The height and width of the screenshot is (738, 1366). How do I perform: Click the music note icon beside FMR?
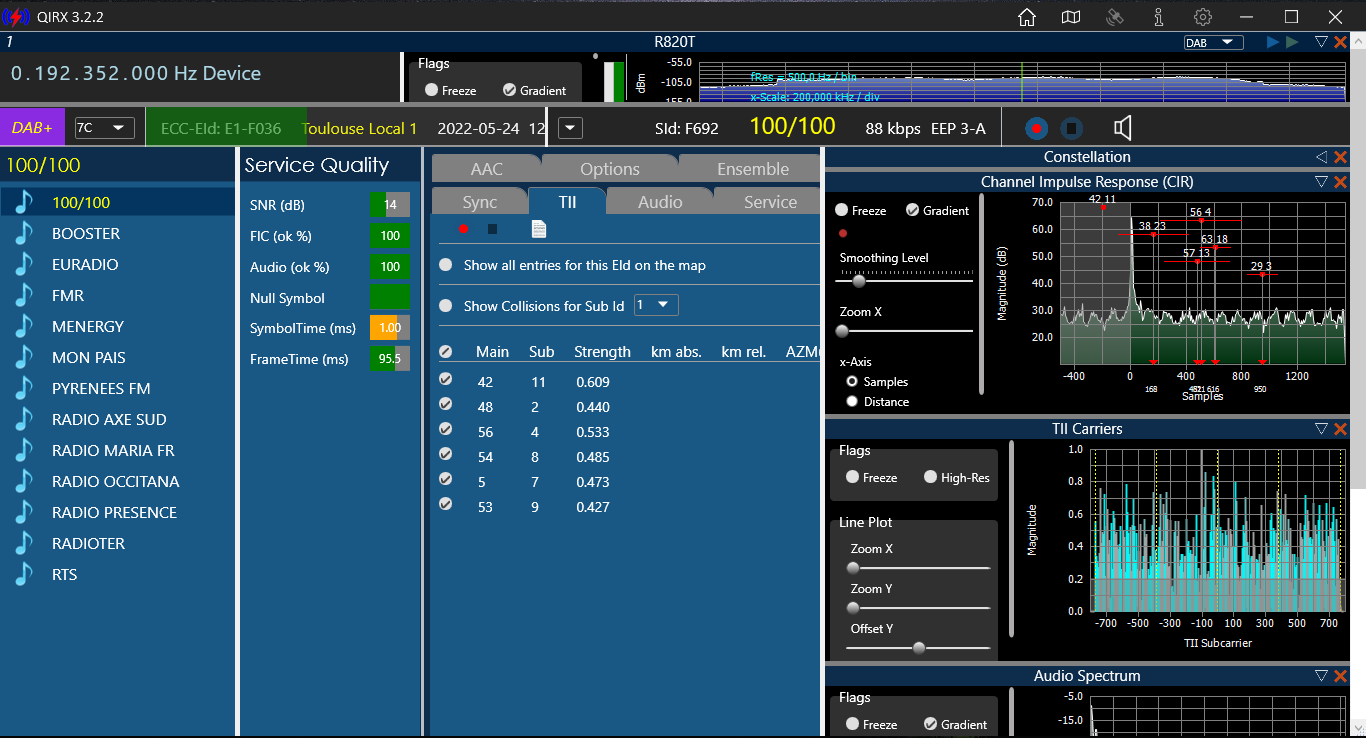pos(24,295)
